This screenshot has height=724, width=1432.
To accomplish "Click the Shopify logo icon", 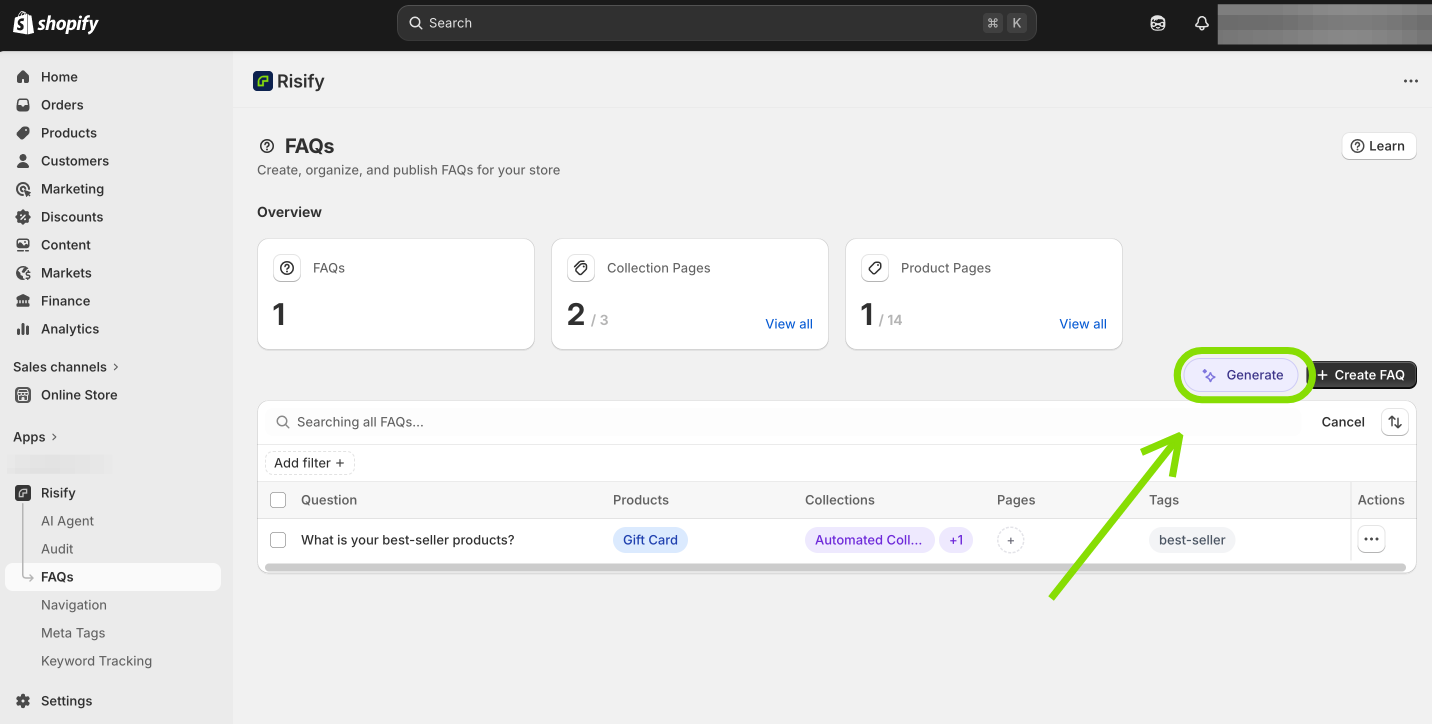I will (23, 23).
